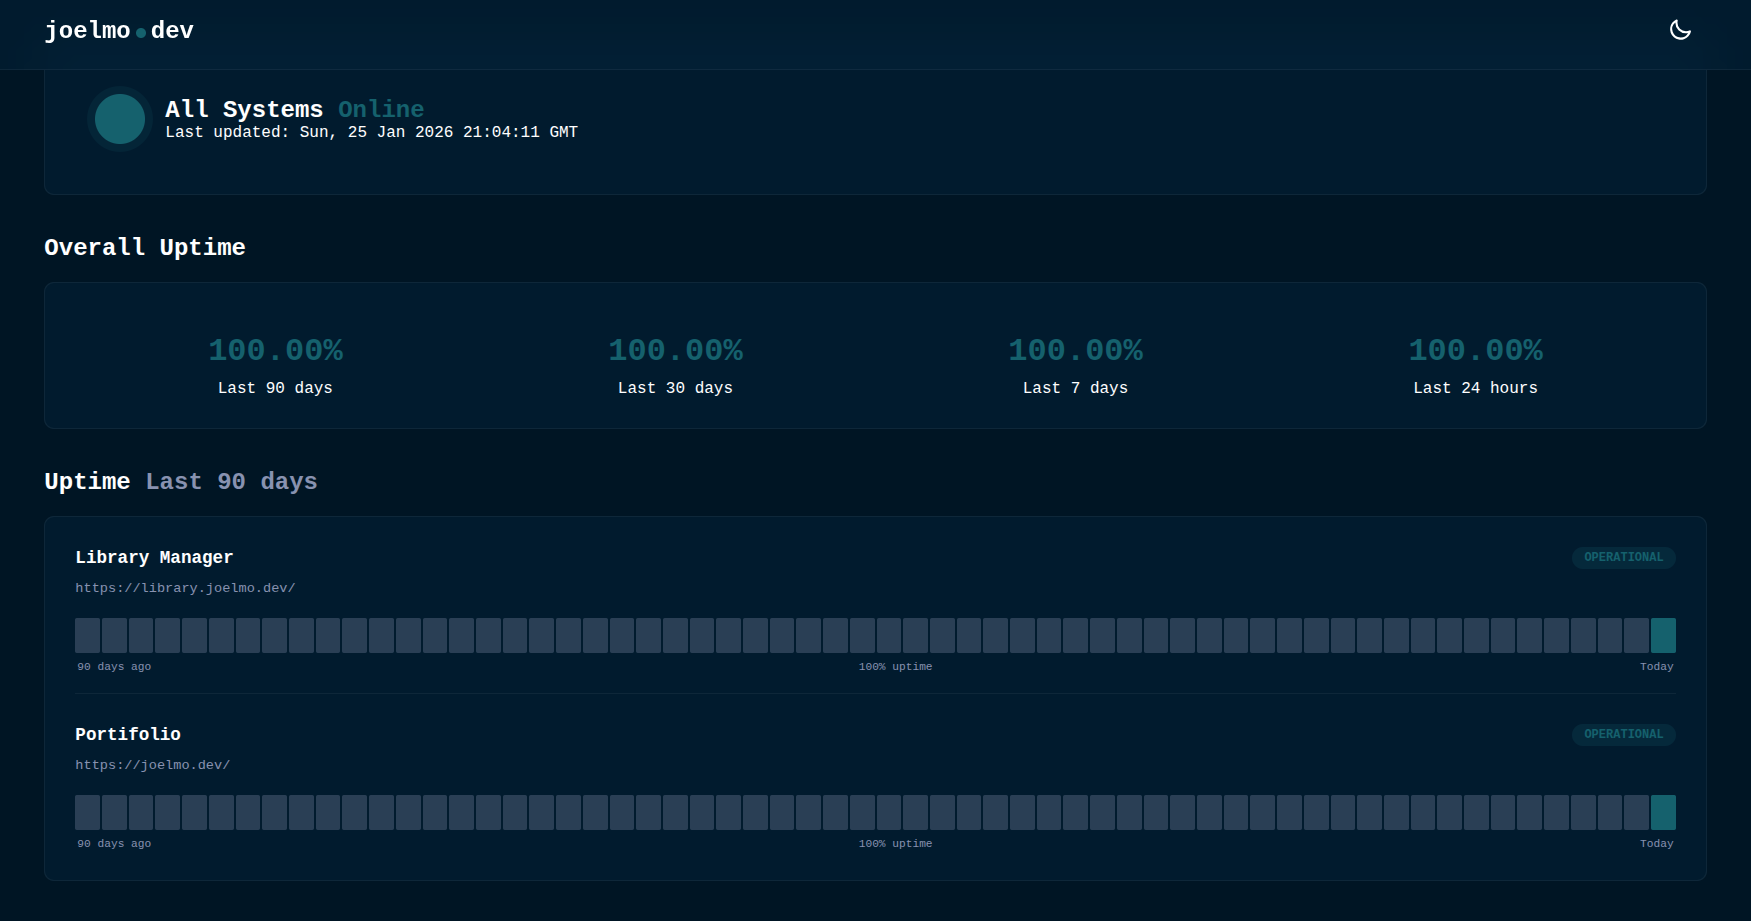Select today's teal bar for Portifolio
This screenshot has width=1751, height=921.
pyautogui.click(x=1663, y=812)
